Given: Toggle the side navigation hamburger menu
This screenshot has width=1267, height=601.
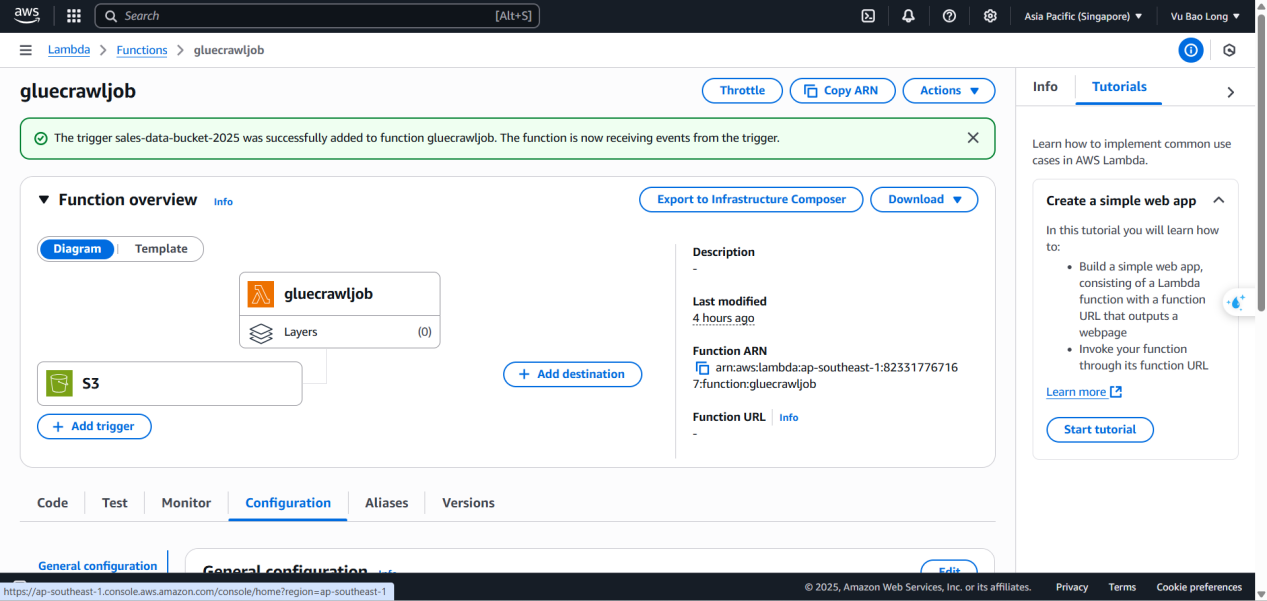Looking at the screenshot, I should 25,50.
